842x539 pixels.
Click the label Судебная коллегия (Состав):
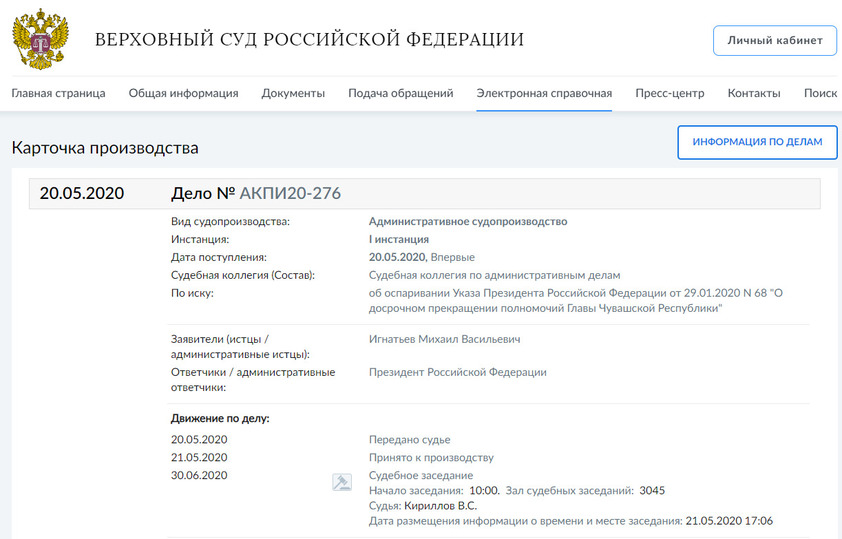tap(243, 275)
